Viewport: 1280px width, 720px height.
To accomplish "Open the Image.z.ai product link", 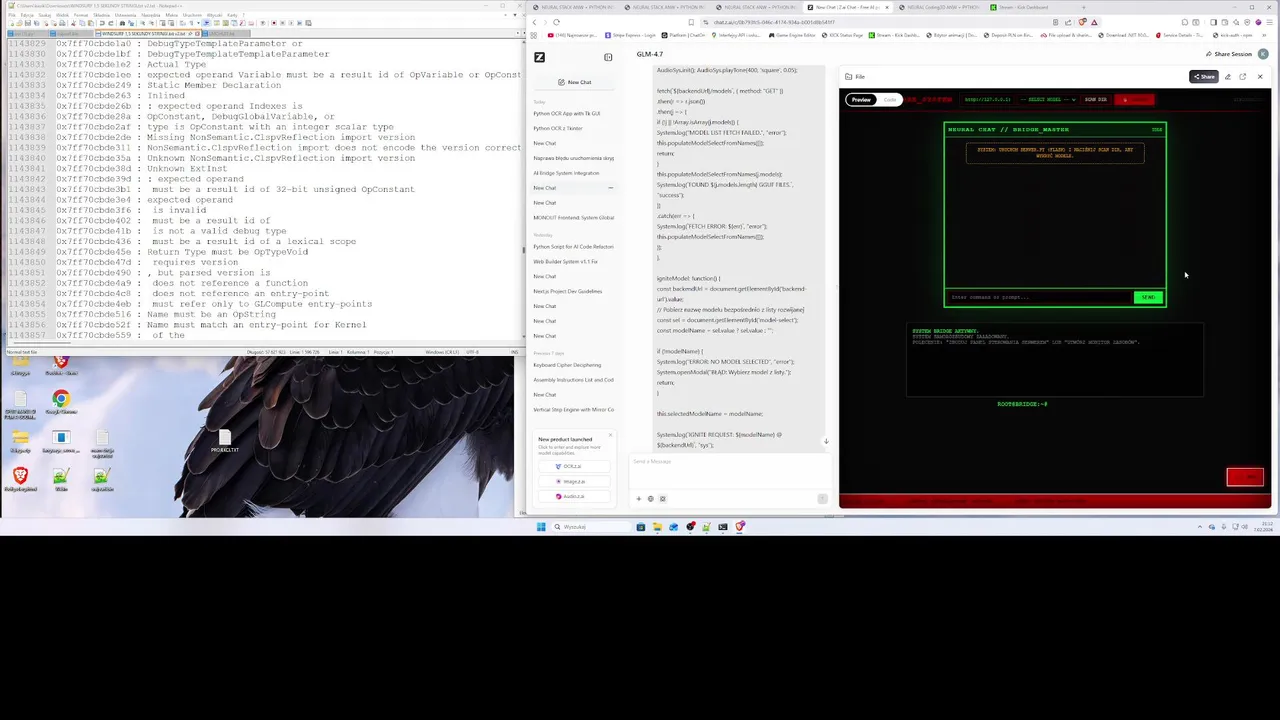I will click(x=573, y=481).
